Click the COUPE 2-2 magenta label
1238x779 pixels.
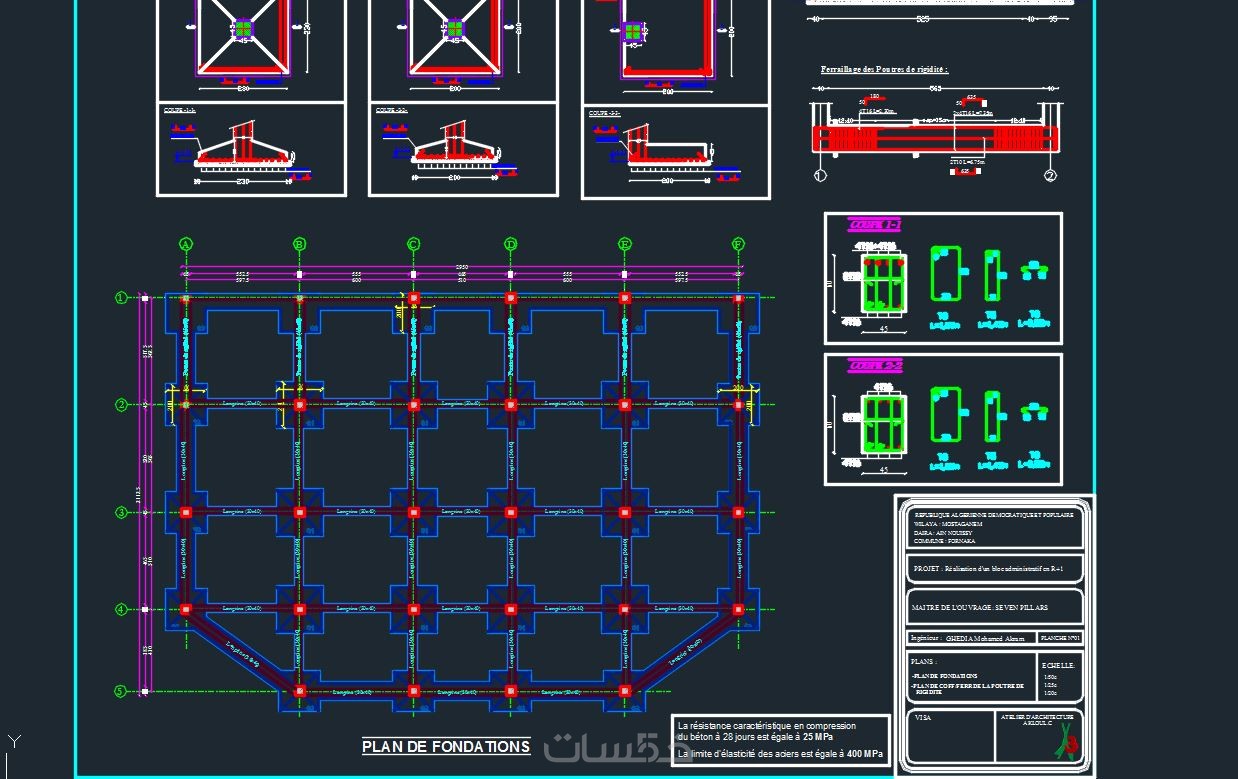coord(875,366)
